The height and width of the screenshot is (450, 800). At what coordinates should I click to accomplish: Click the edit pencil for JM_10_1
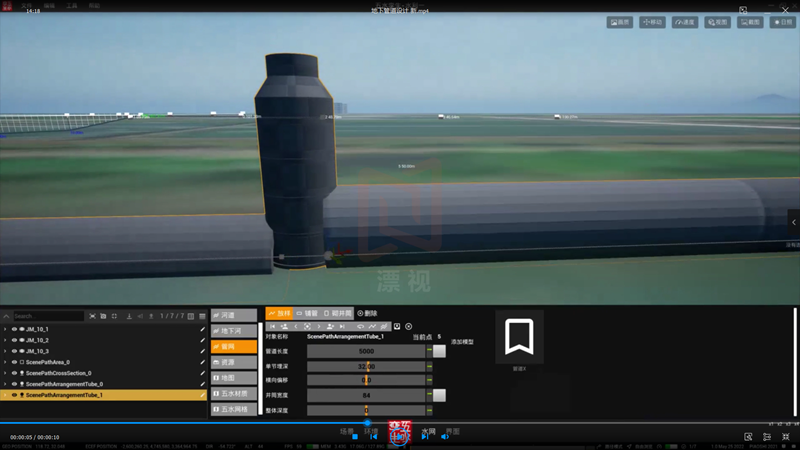[x=202, y=329]
